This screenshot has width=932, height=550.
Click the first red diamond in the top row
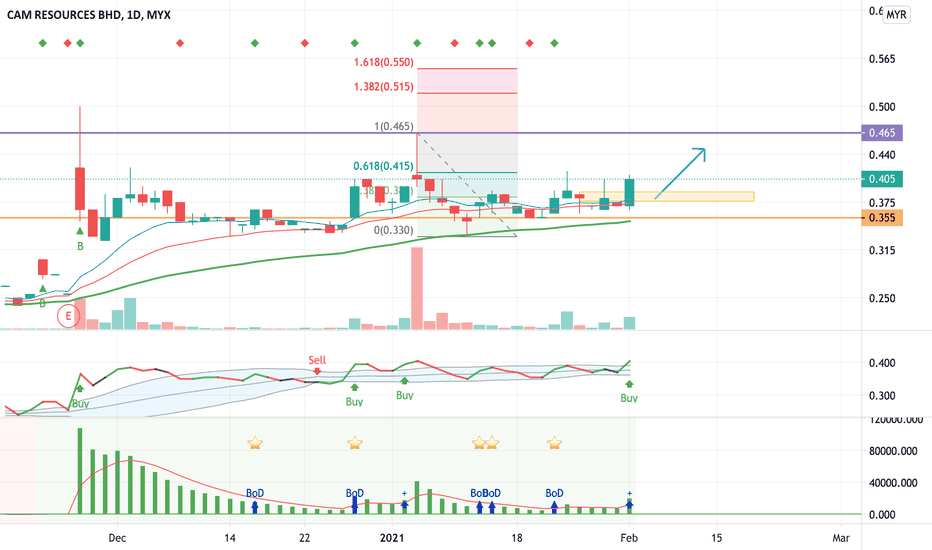(x=67, y=43)
